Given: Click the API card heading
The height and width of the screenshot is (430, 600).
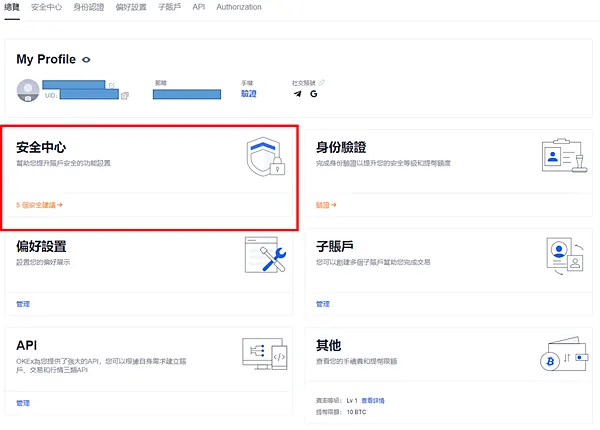Looking at the screenshot, I should 26,345.
